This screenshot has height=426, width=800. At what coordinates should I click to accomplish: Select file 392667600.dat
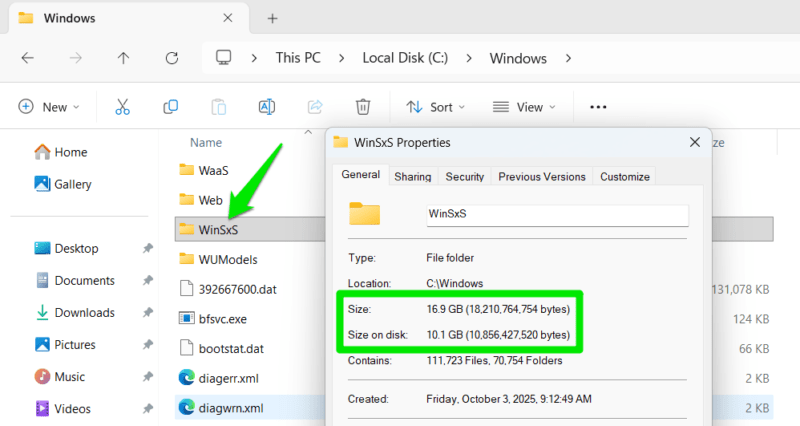pos(228,289)
